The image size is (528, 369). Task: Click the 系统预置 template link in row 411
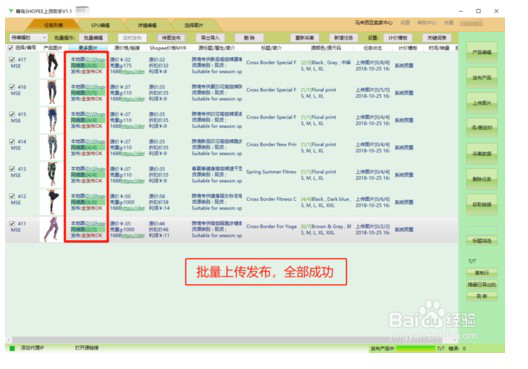pos(404,229)
